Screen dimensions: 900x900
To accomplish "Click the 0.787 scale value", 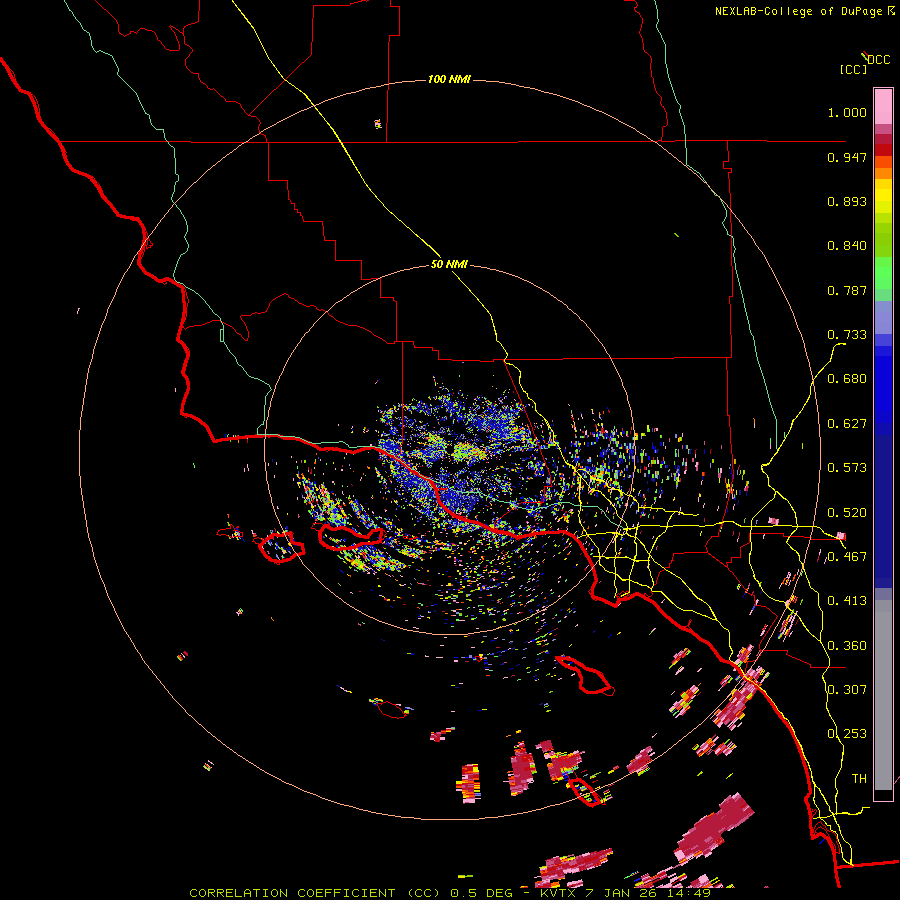I will click(x=847, y=290).
